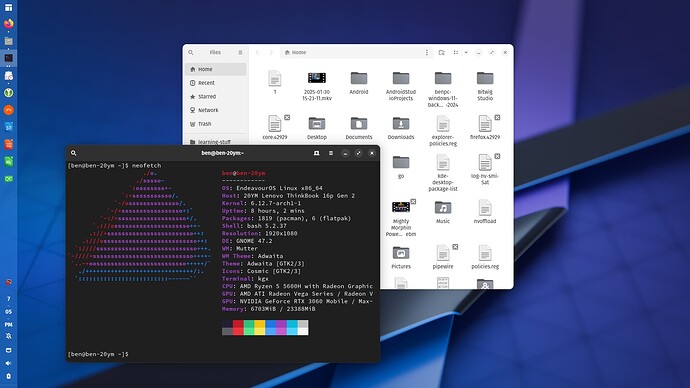The width and height of the screenshot is (690, 388).
Task: Select the firefox.42929 file
Action: 485,127
